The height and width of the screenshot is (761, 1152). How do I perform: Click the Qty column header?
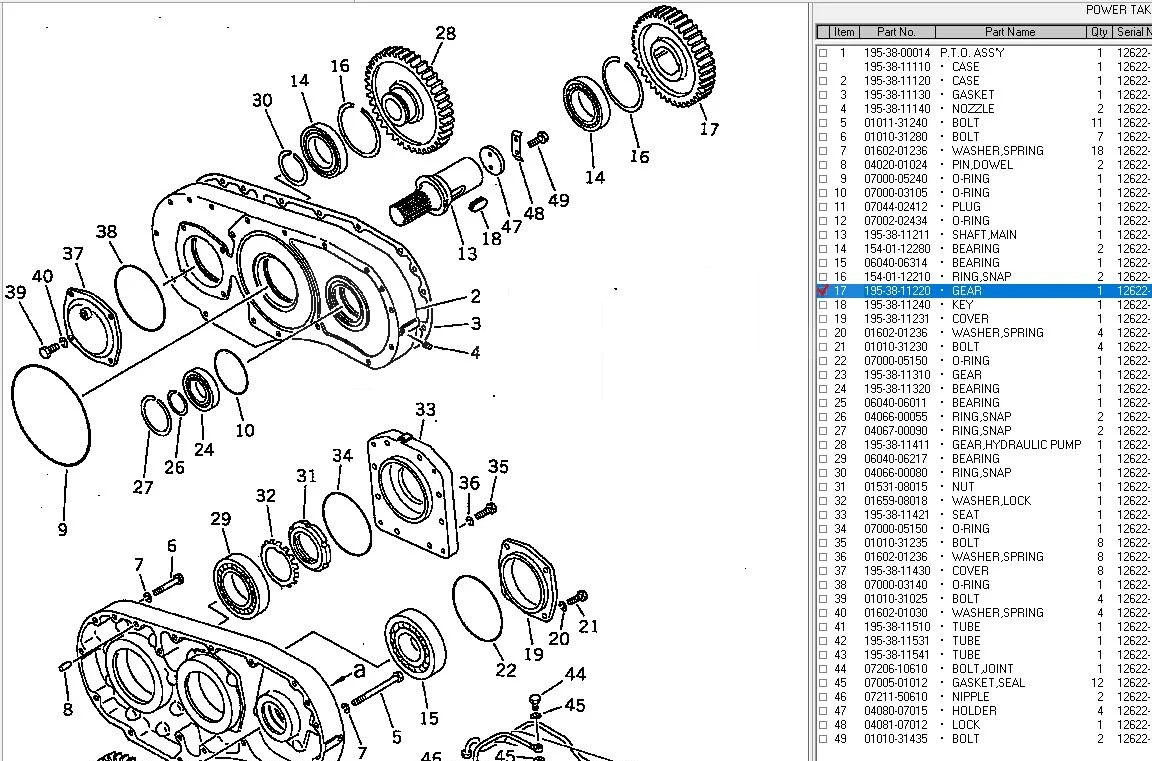pyautogui.click(x=1099, y=32)
